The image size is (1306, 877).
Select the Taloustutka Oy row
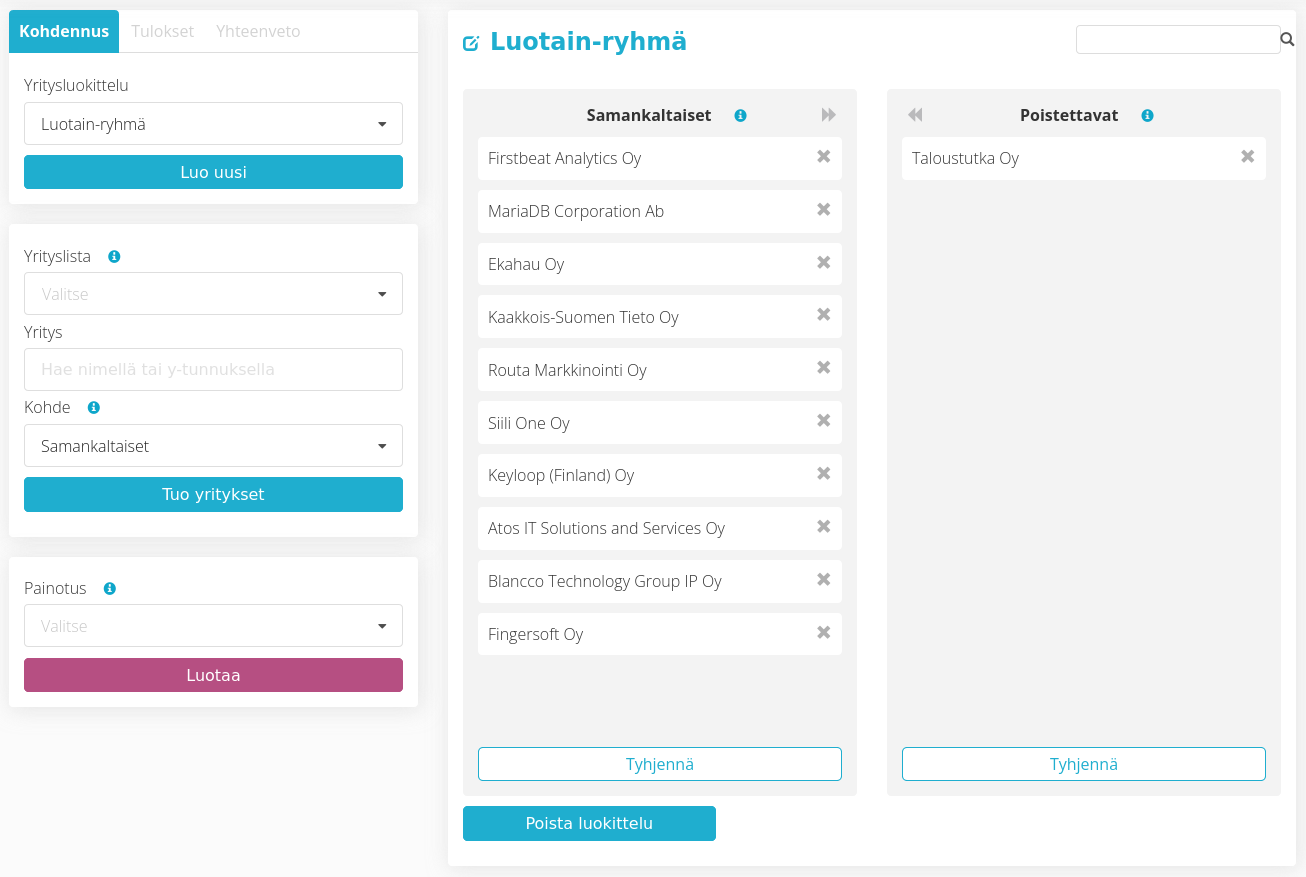(x=1084, y=158)
